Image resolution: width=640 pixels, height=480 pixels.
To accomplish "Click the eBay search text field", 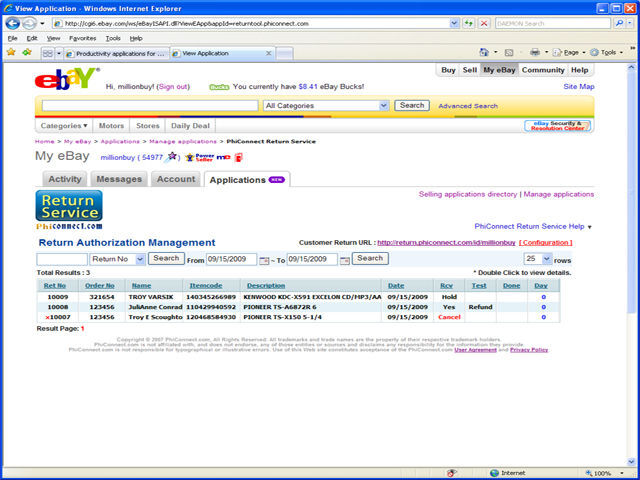I will click(x=150, y=106).
